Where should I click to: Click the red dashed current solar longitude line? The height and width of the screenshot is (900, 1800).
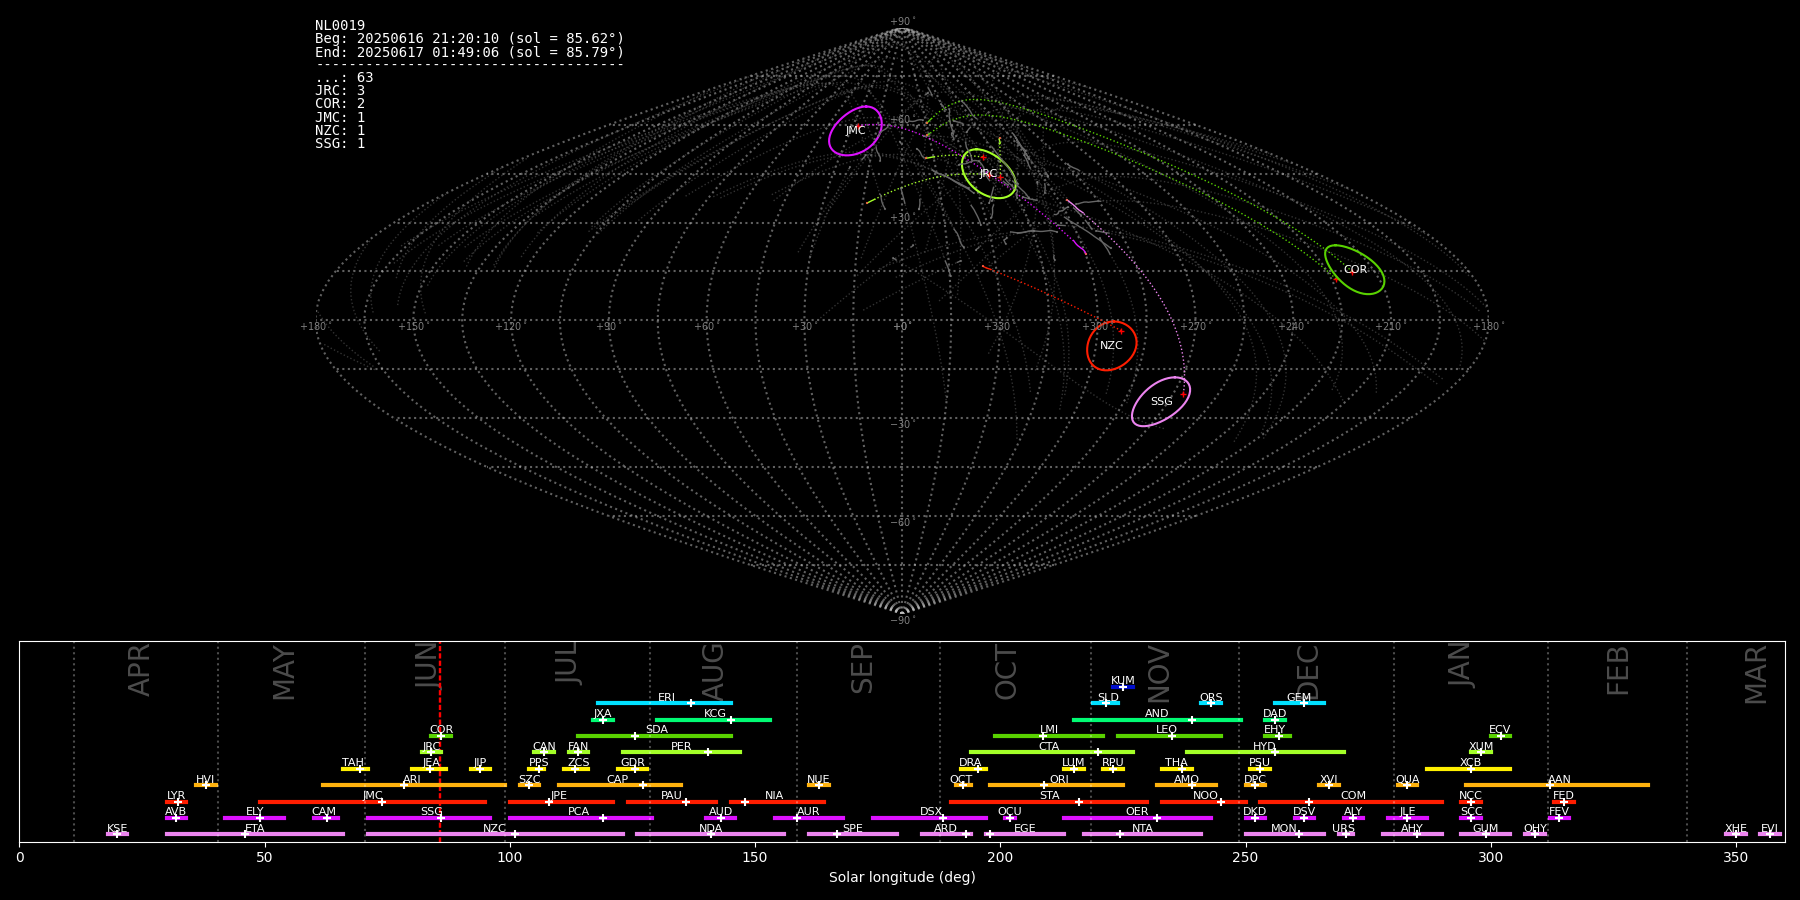[440, 741]
